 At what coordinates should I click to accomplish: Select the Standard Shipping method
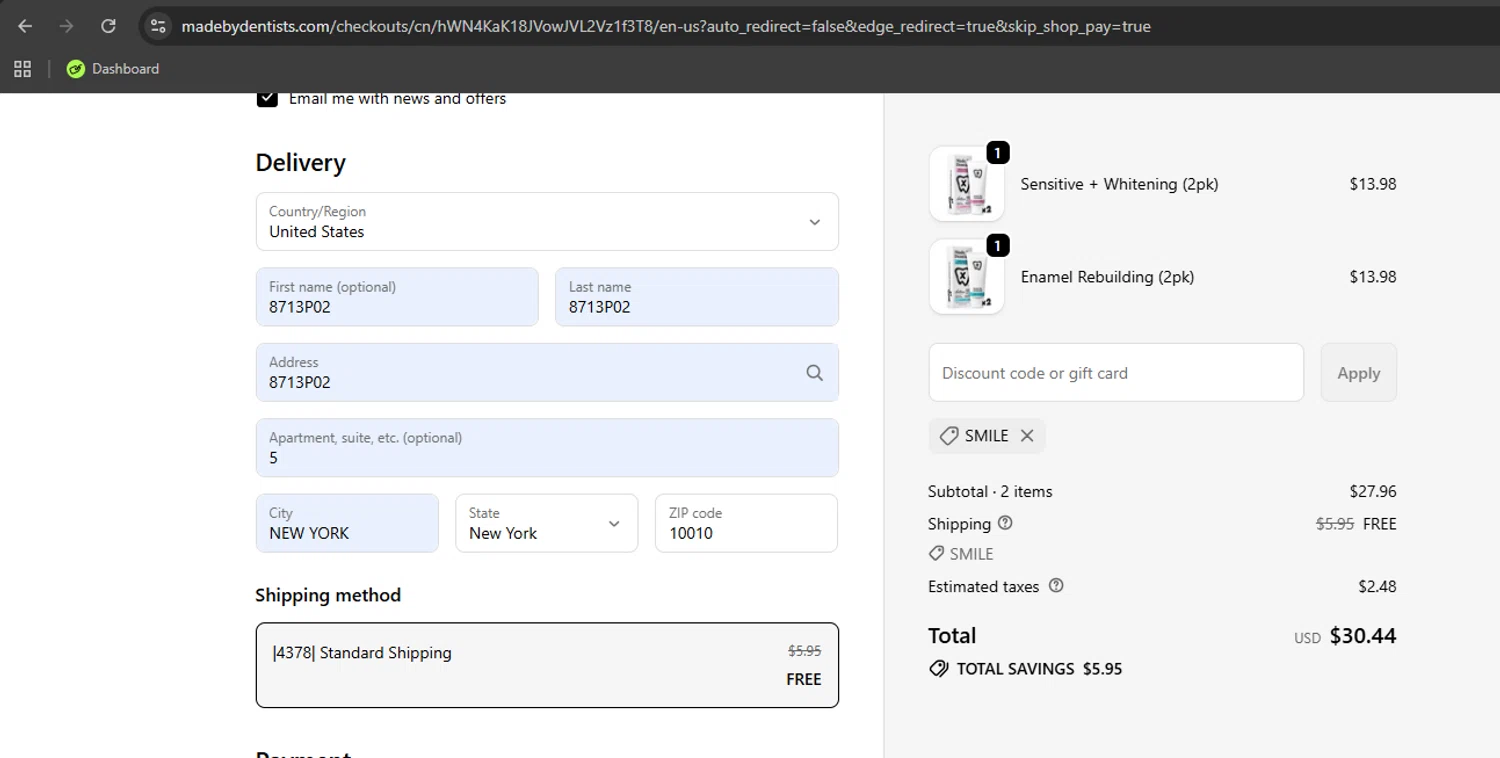(547, 665)
